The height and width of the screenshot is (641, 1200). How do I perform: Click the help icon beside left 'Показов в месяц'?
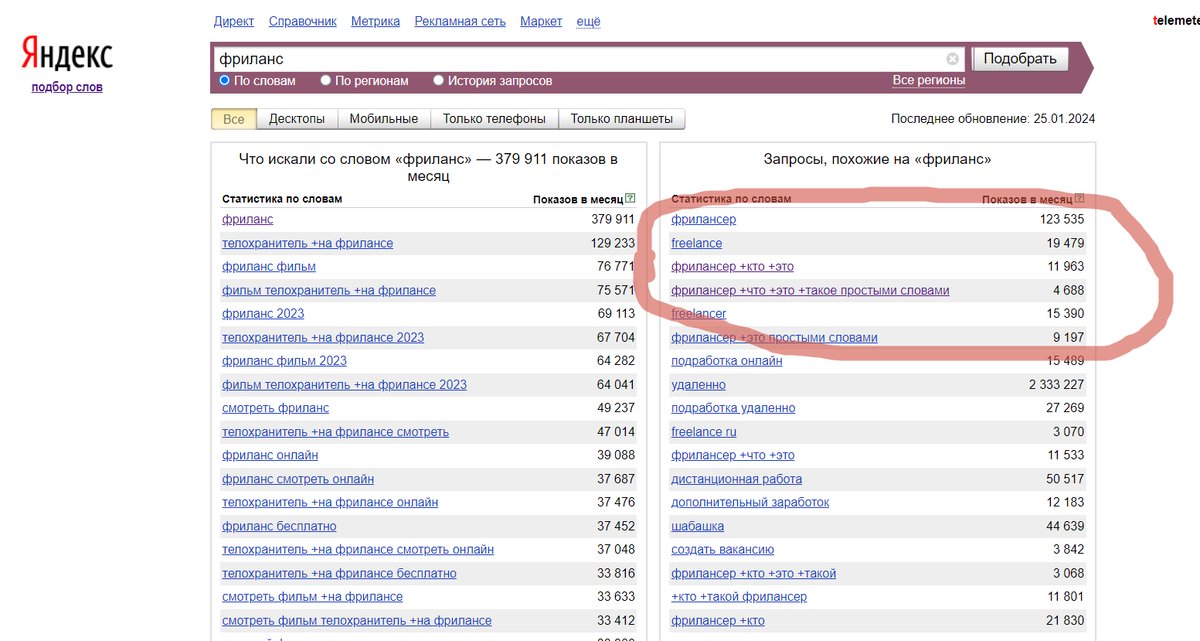tap(630, 199)
